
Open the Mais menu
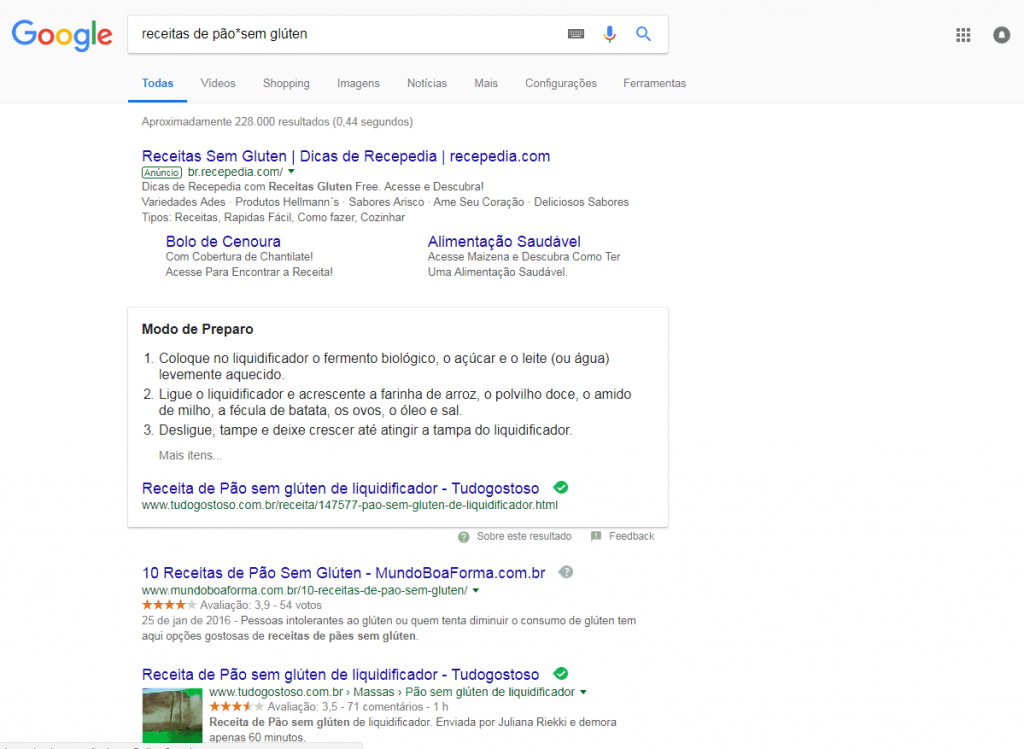486,83
